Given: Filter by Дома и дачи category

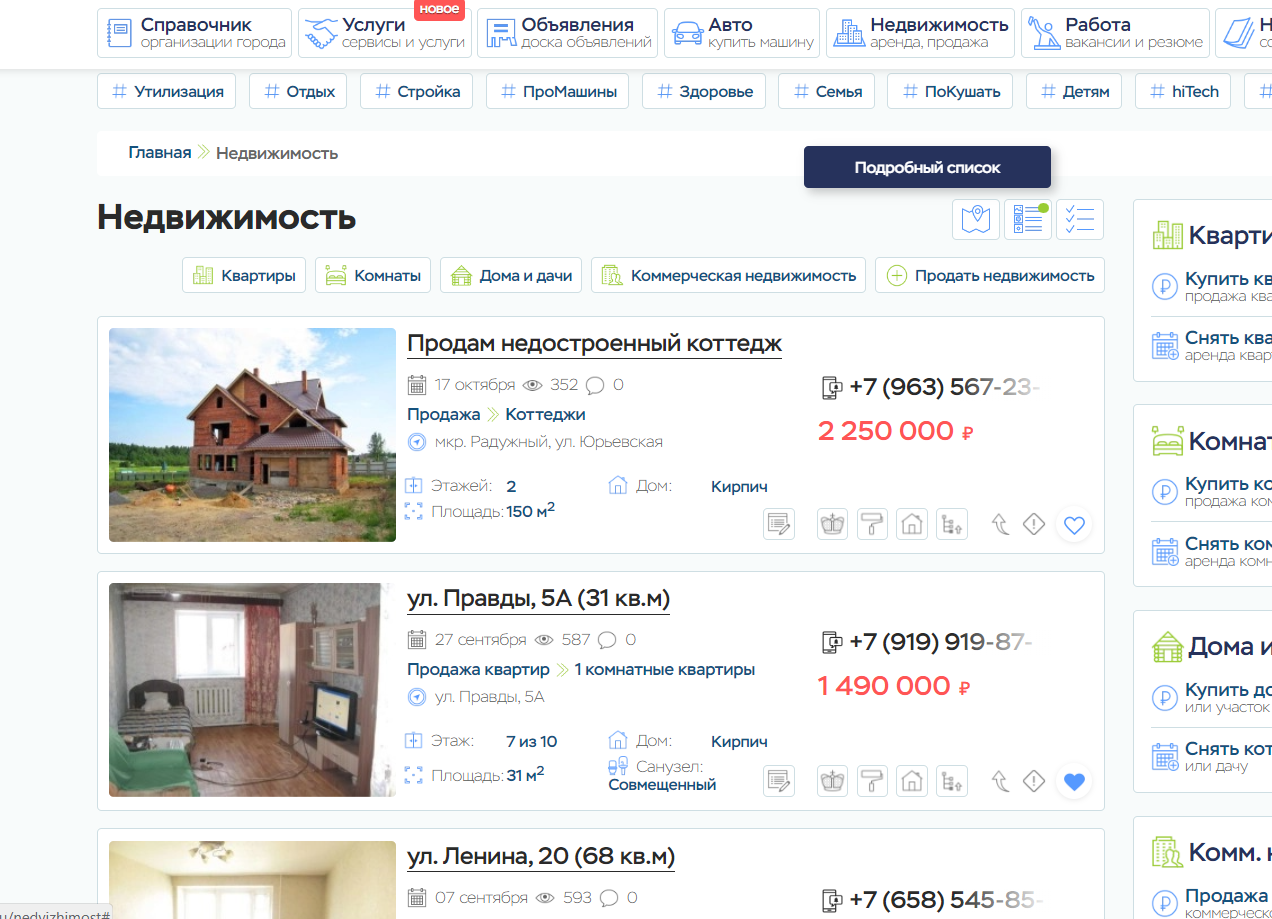Looking at the screenshot, I should (511, 275).
